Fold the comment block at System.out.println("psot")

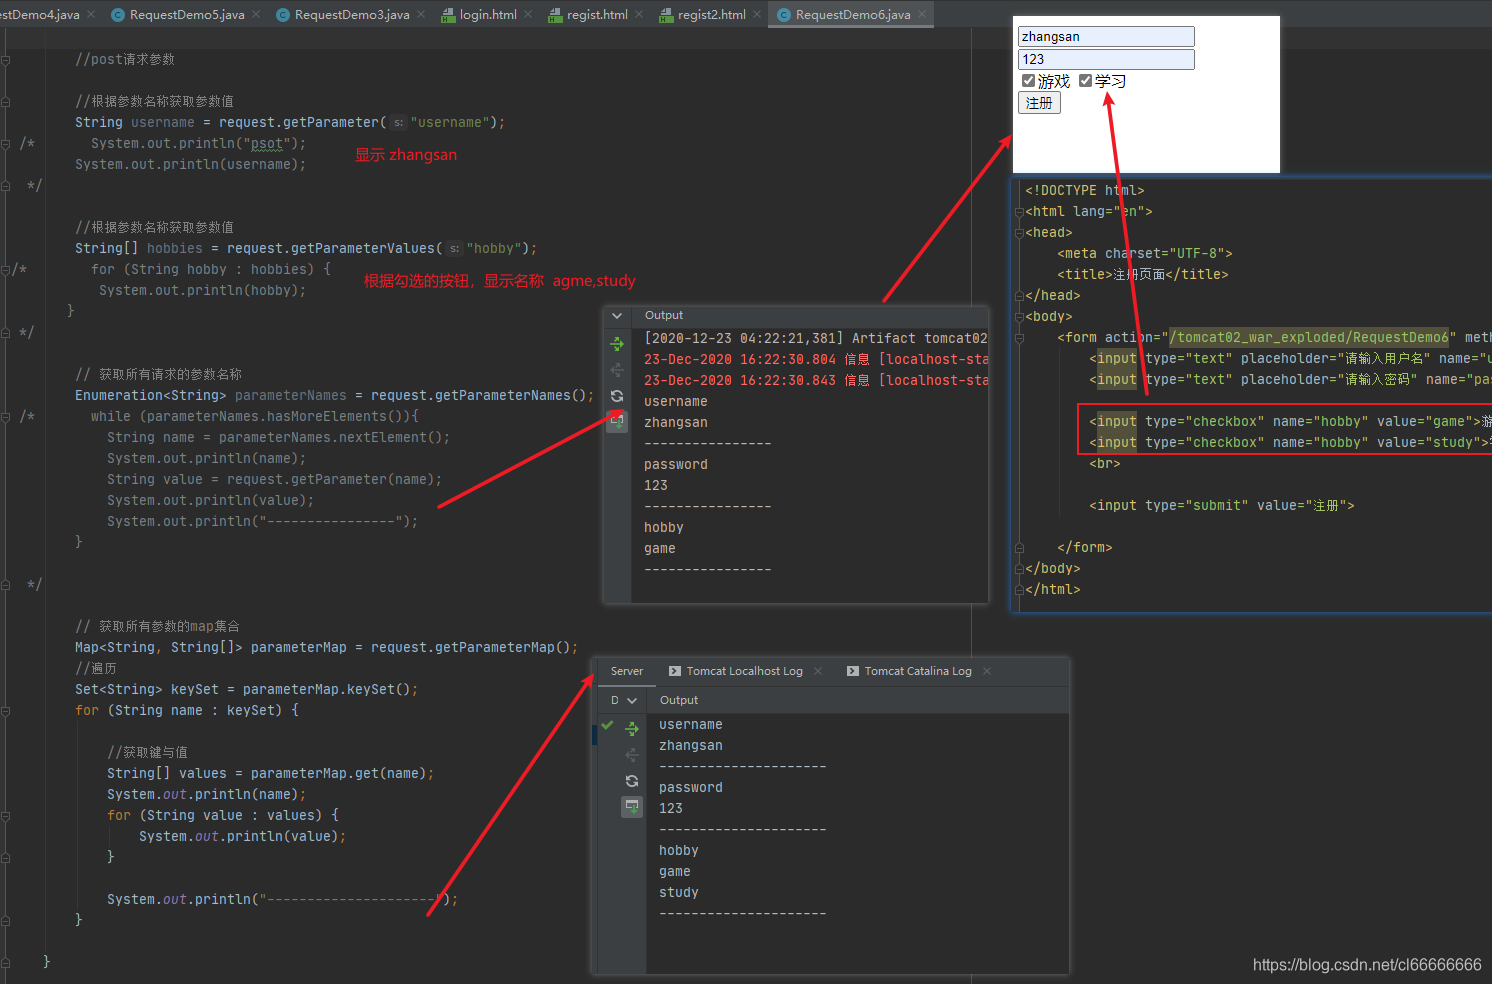[6, 143]
